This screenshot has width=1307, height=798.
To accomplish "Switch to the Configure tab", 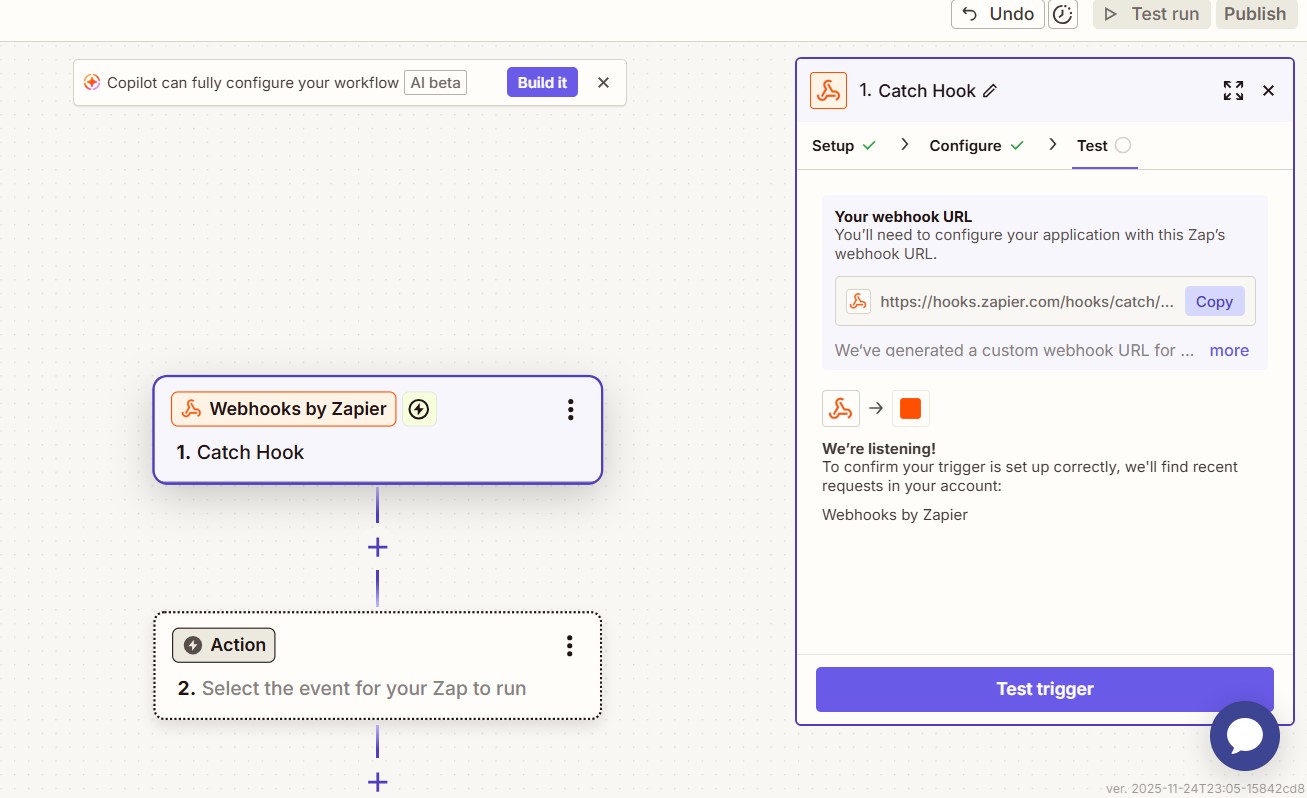I will pyautogui.click(x=965, y=146).
